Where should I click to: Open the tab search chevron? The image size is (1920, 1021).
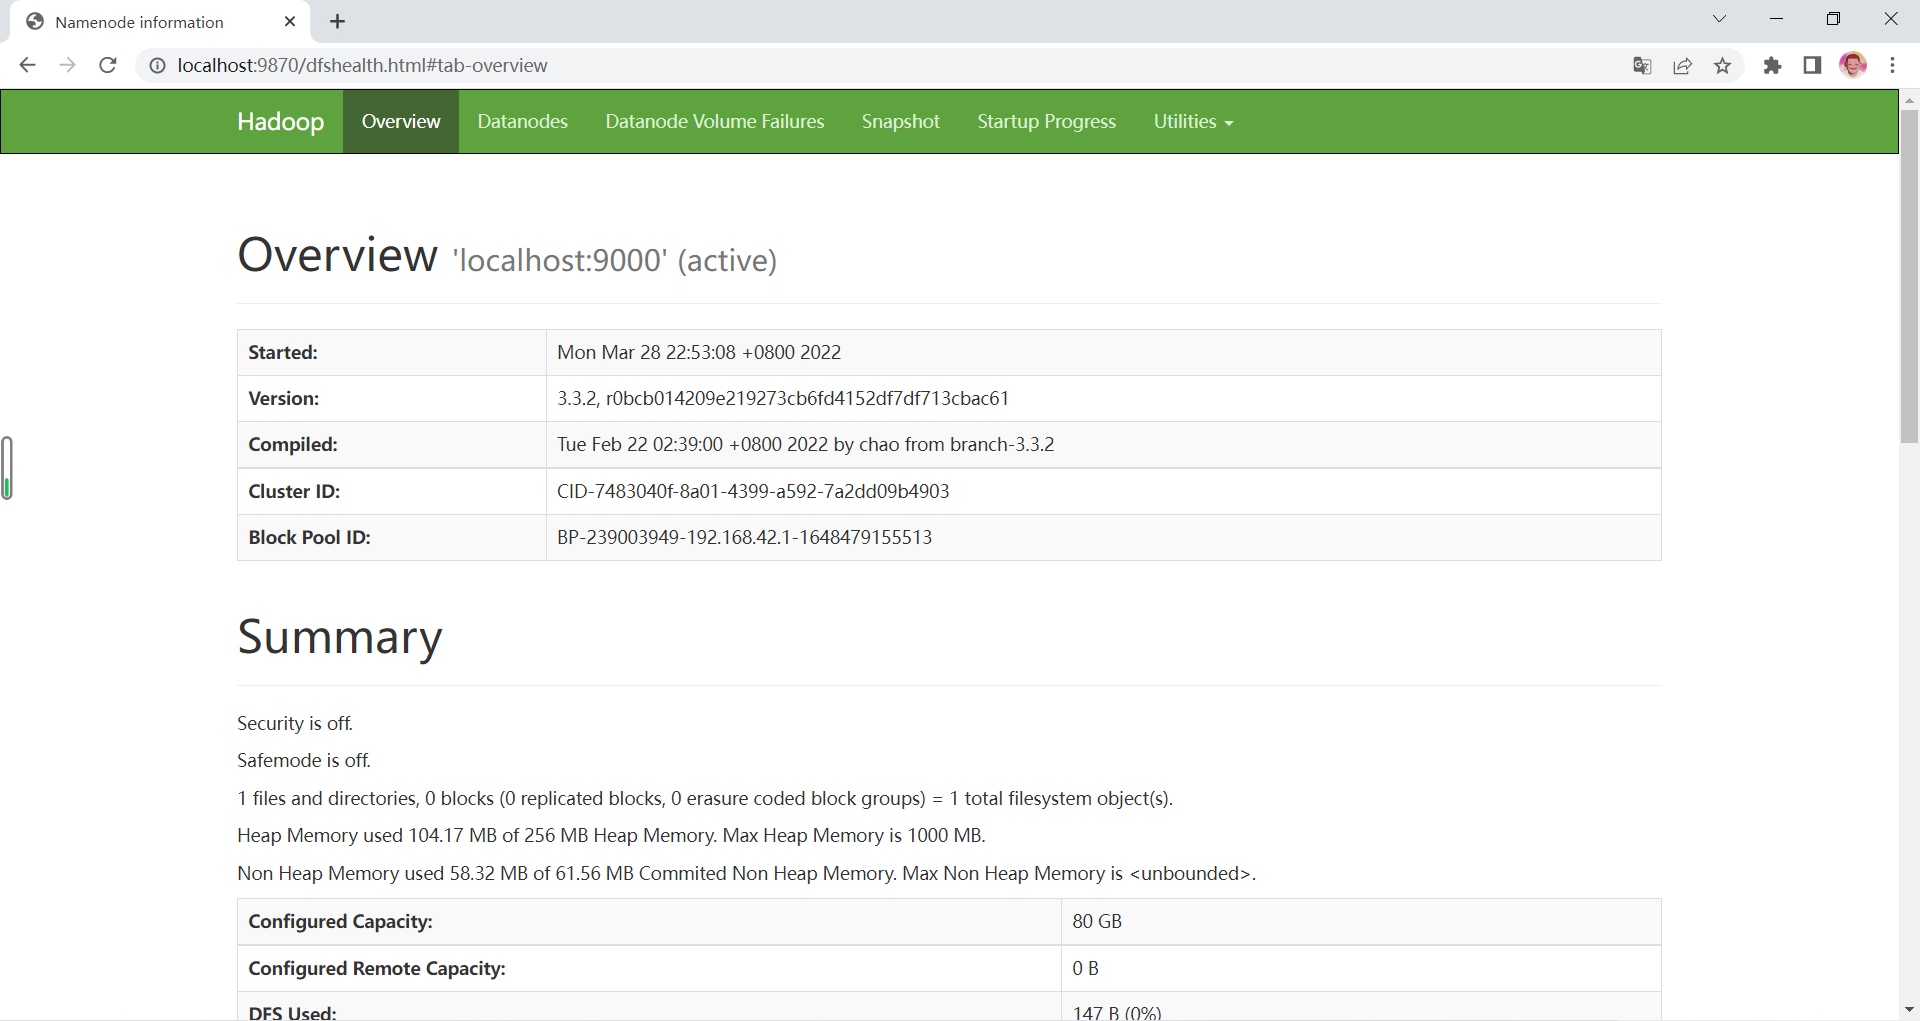(1719, 19)
